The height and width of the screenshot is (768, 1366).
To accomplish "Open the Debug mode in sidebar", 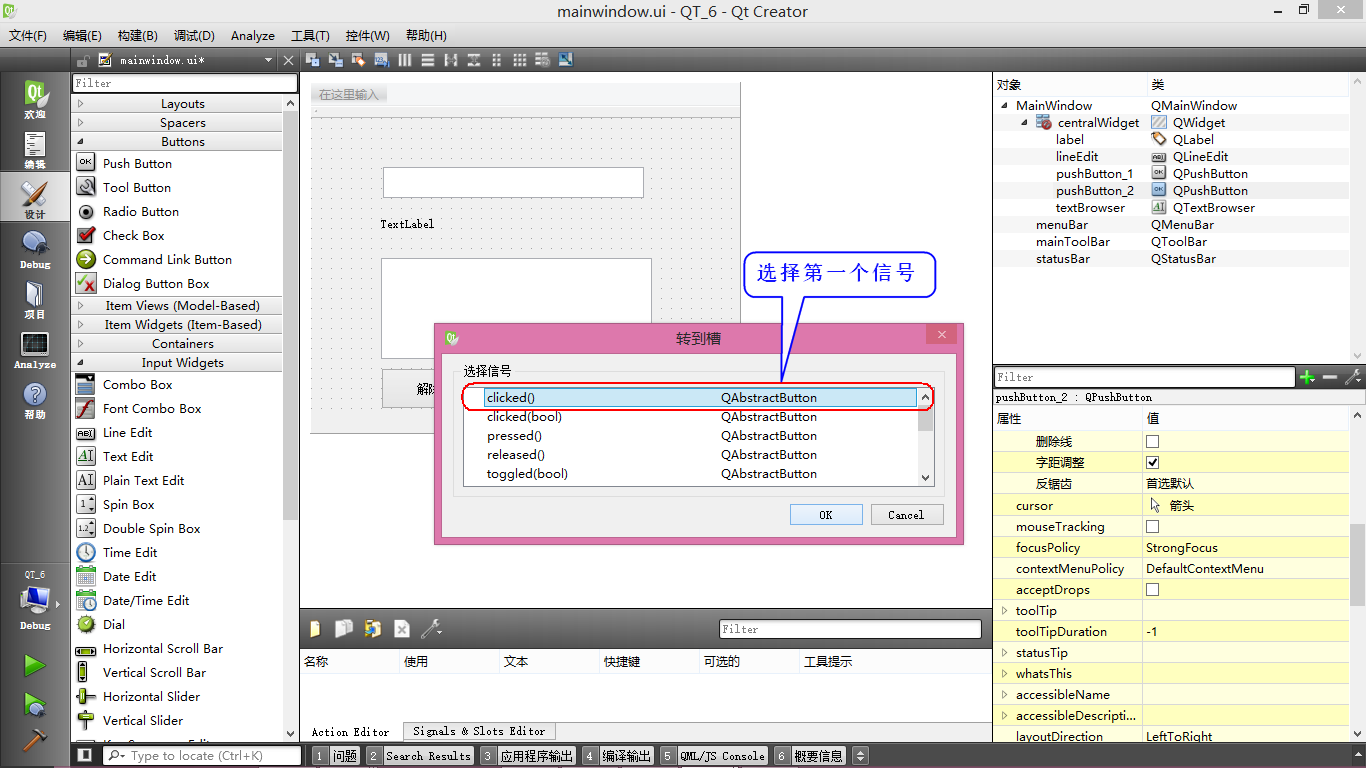I will click(35, 250).
